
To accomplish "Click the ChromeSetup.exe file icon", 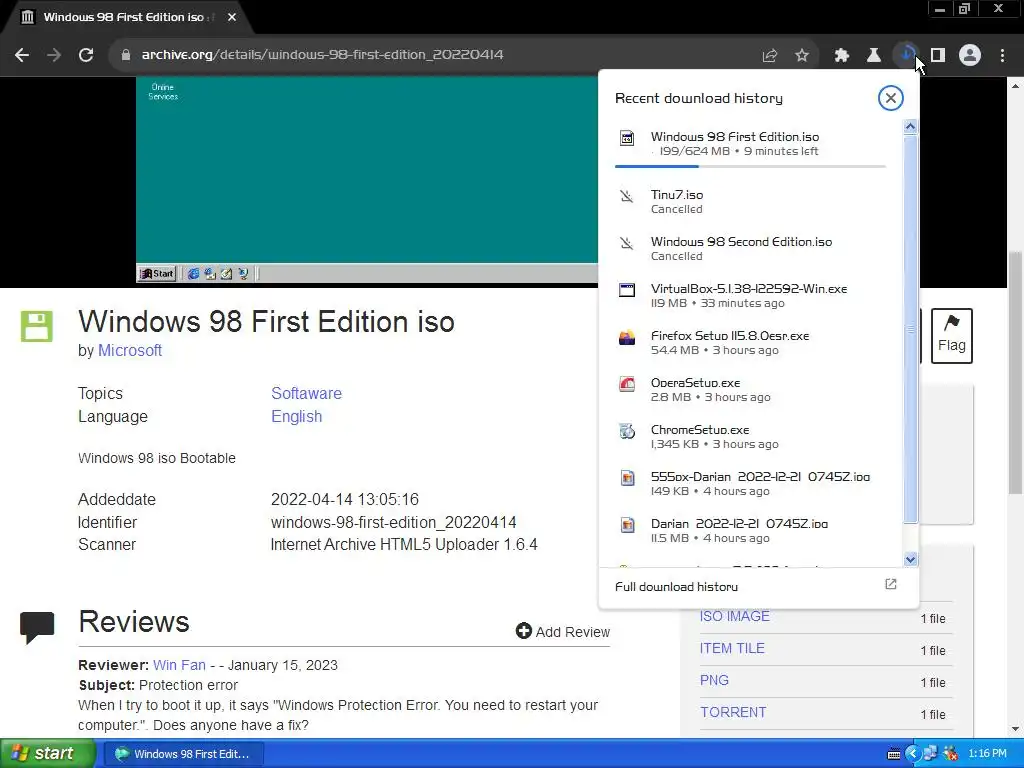I will click(x=627, y=431).
